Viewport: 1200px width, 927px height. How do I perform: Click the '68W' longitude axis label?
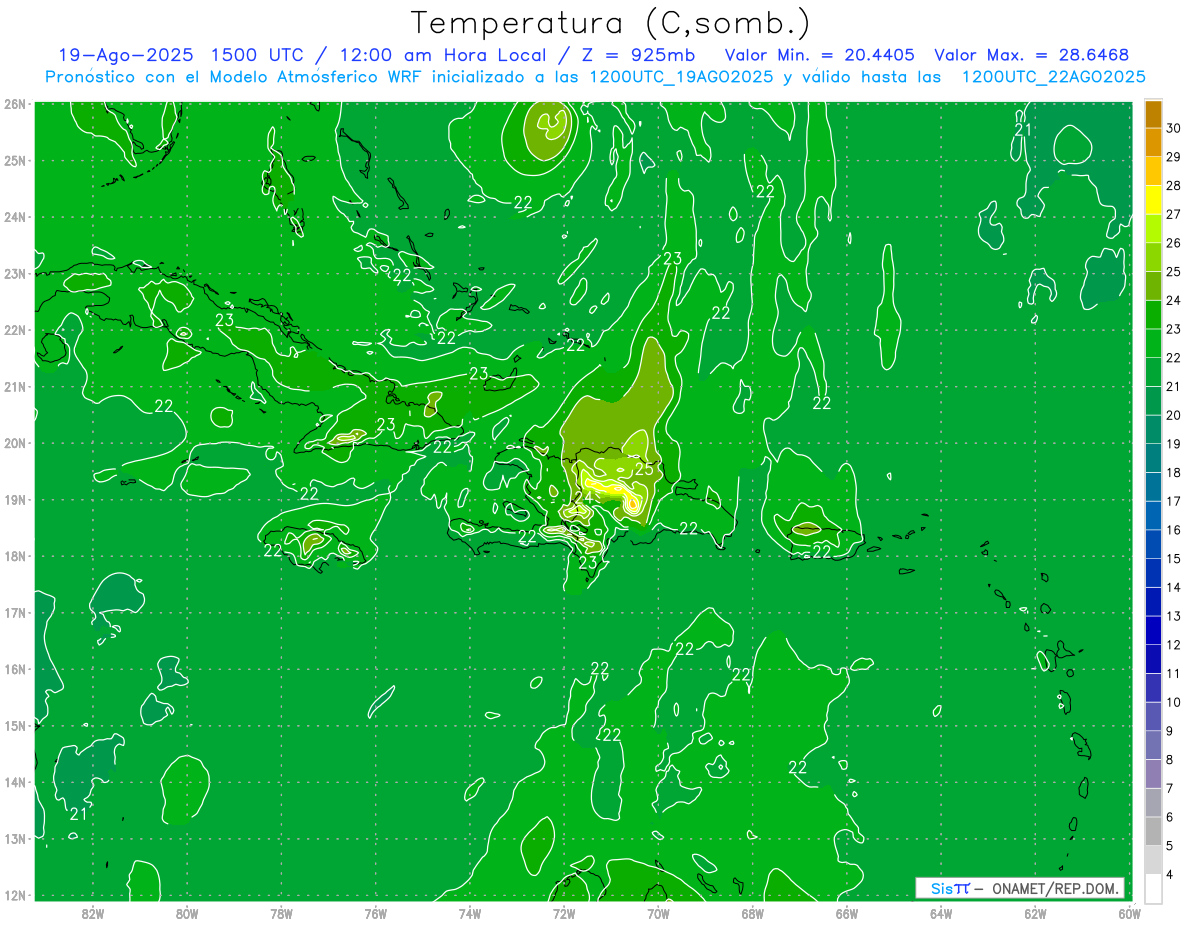tap(753, 913)
